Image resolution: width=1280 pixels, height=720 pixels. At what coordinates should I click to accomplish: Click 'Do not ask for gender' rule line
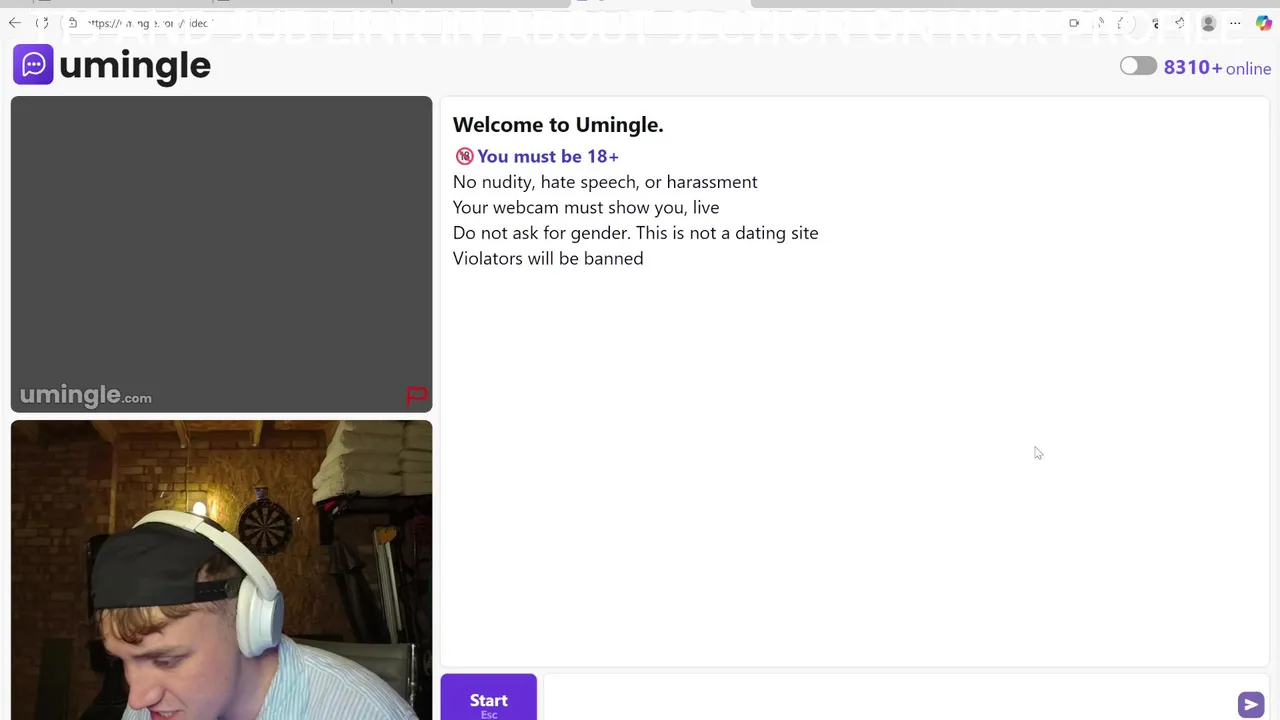click(x=635, y=233)
